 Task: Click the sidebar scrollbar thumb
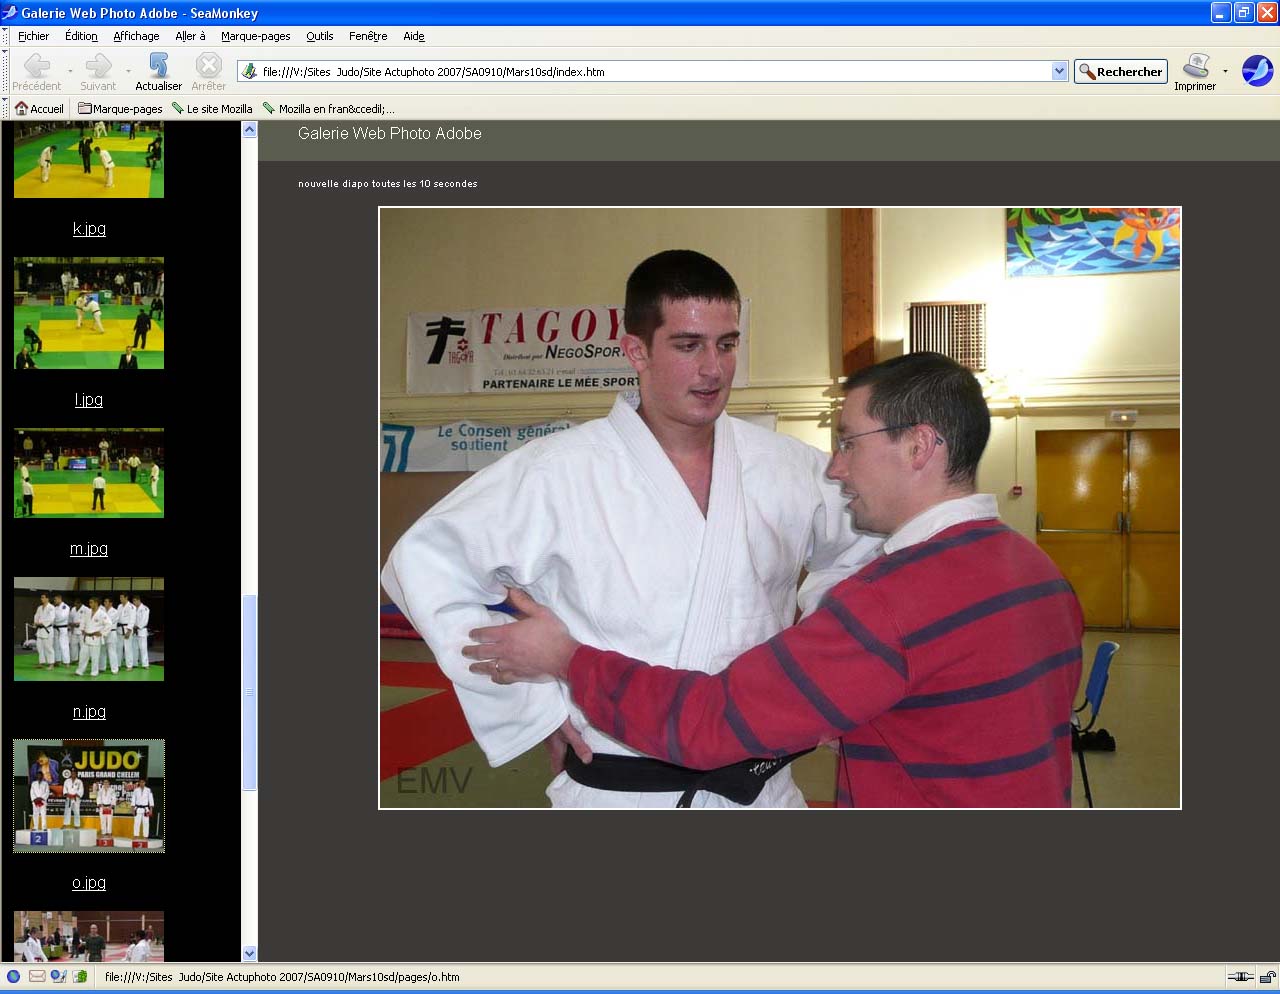pyautogui.click(x=250, y=692)
